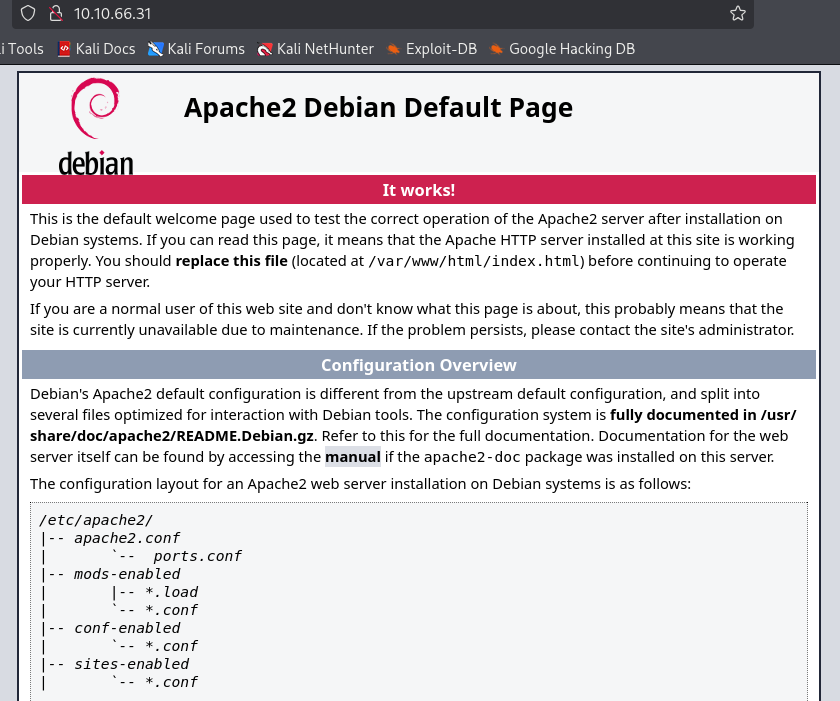Click the ports.conf tree entry
The image size is (840, 701).
[198, 556]
